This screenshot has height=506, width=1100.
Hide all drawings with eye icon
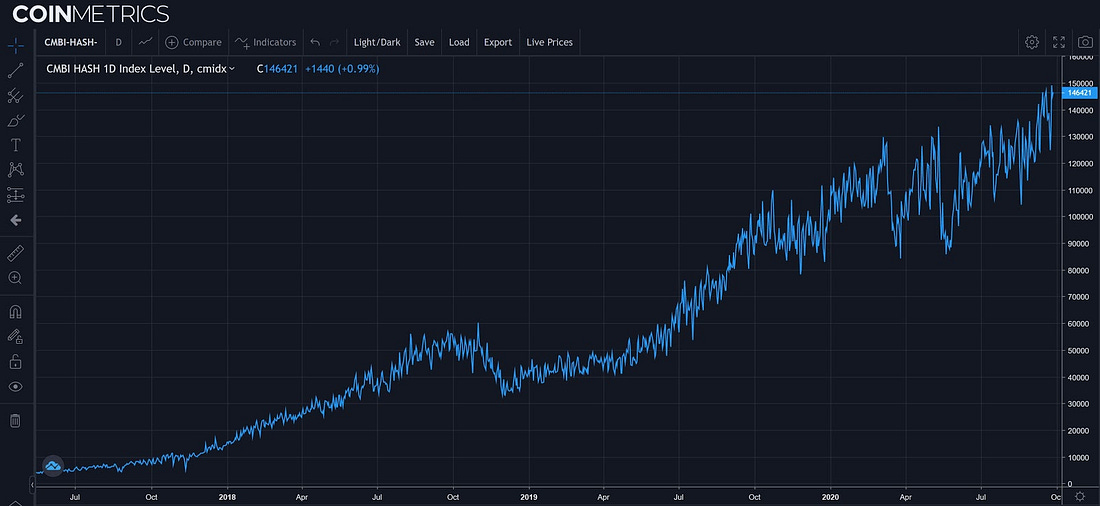point(15,387)
